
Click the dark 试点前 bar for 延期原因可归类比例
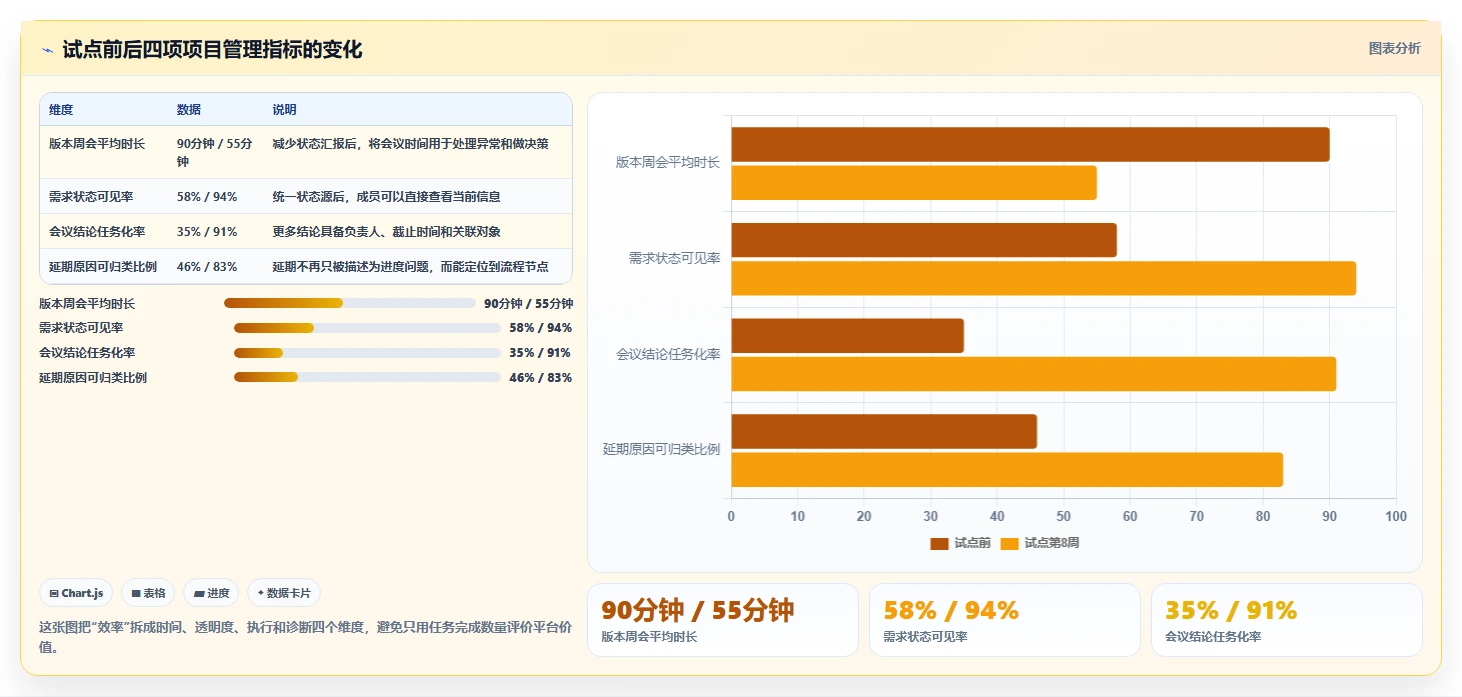click(x=884, y=431)
